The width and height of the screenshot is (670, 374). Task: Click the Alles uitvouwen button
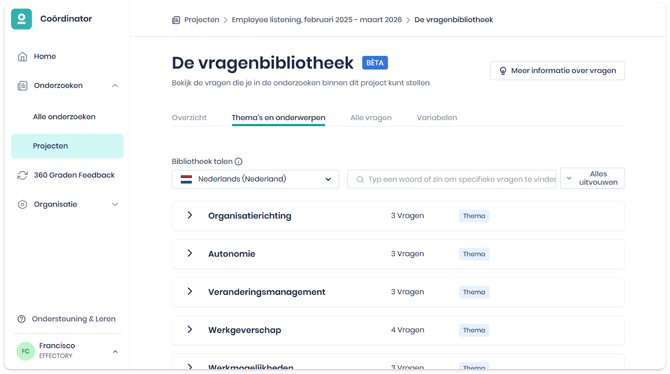592,178
